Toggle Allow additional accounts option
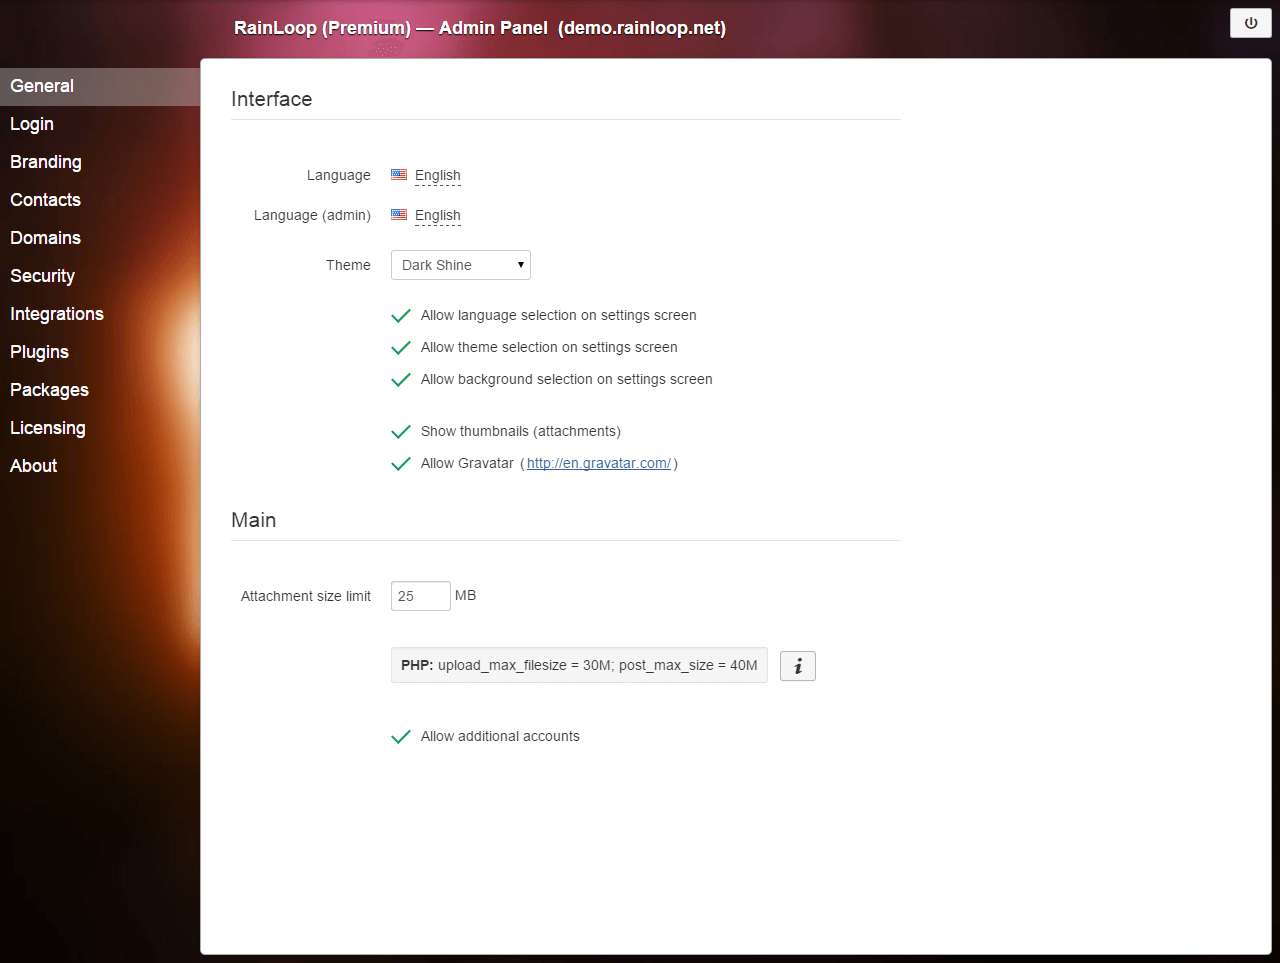This screenshot has height=963, width=1280. point(401,737)
